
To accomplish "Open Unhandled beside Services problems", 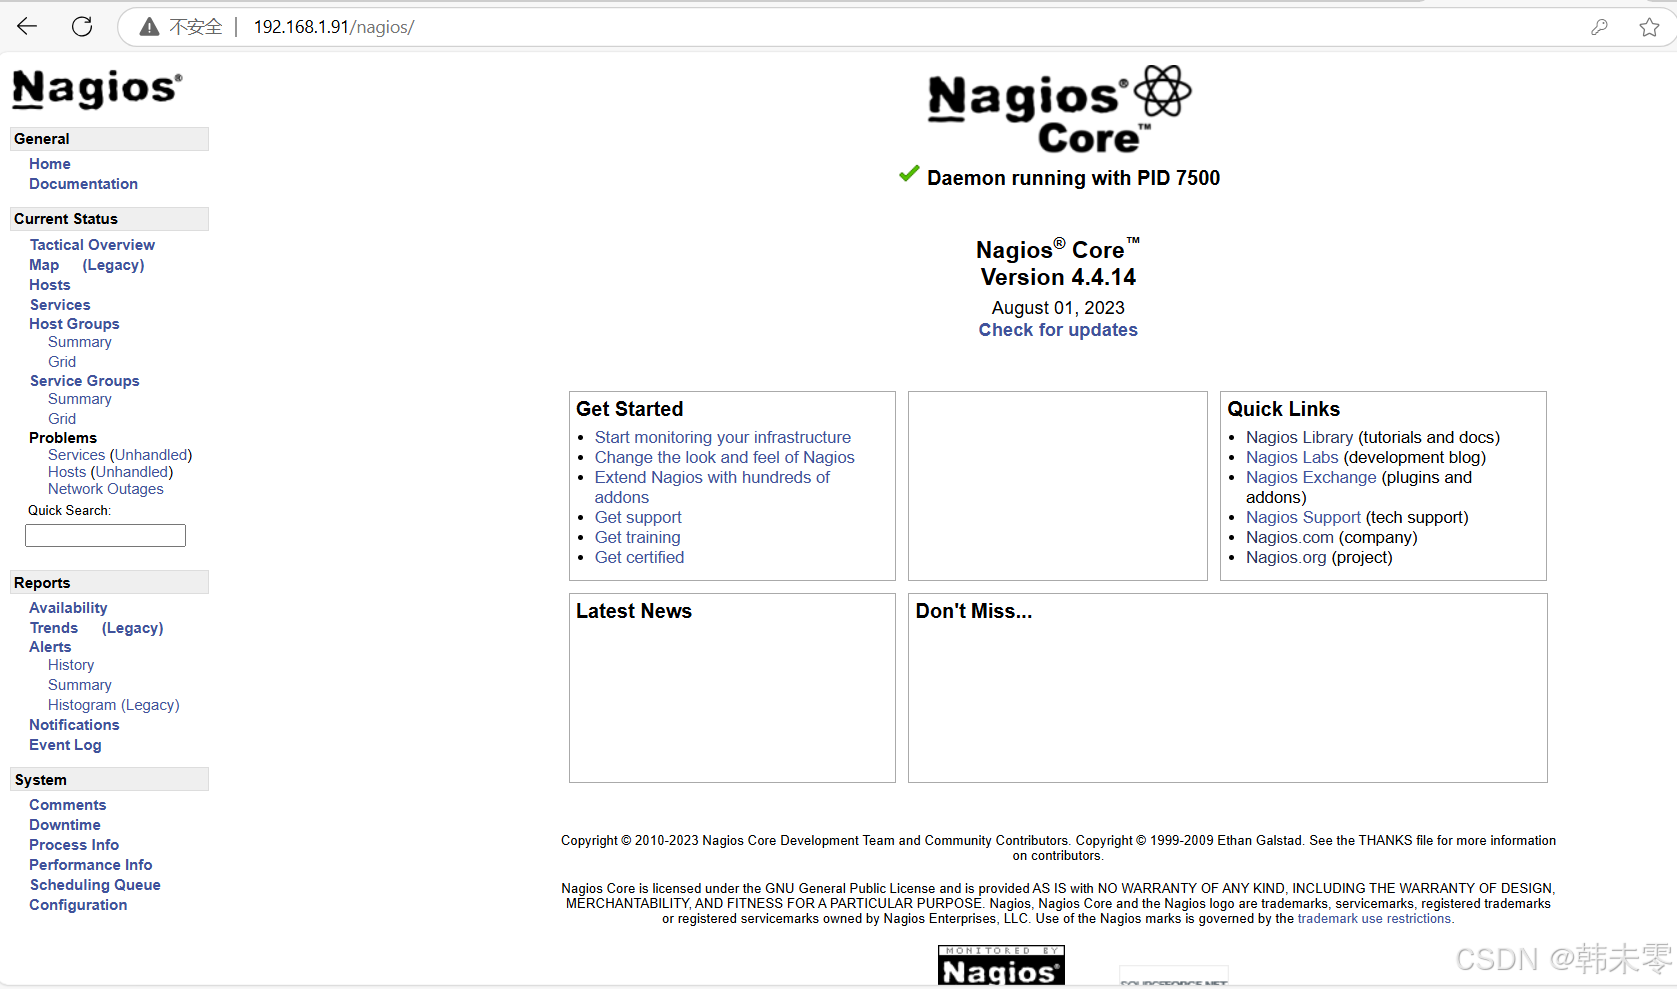I will 151,455.
